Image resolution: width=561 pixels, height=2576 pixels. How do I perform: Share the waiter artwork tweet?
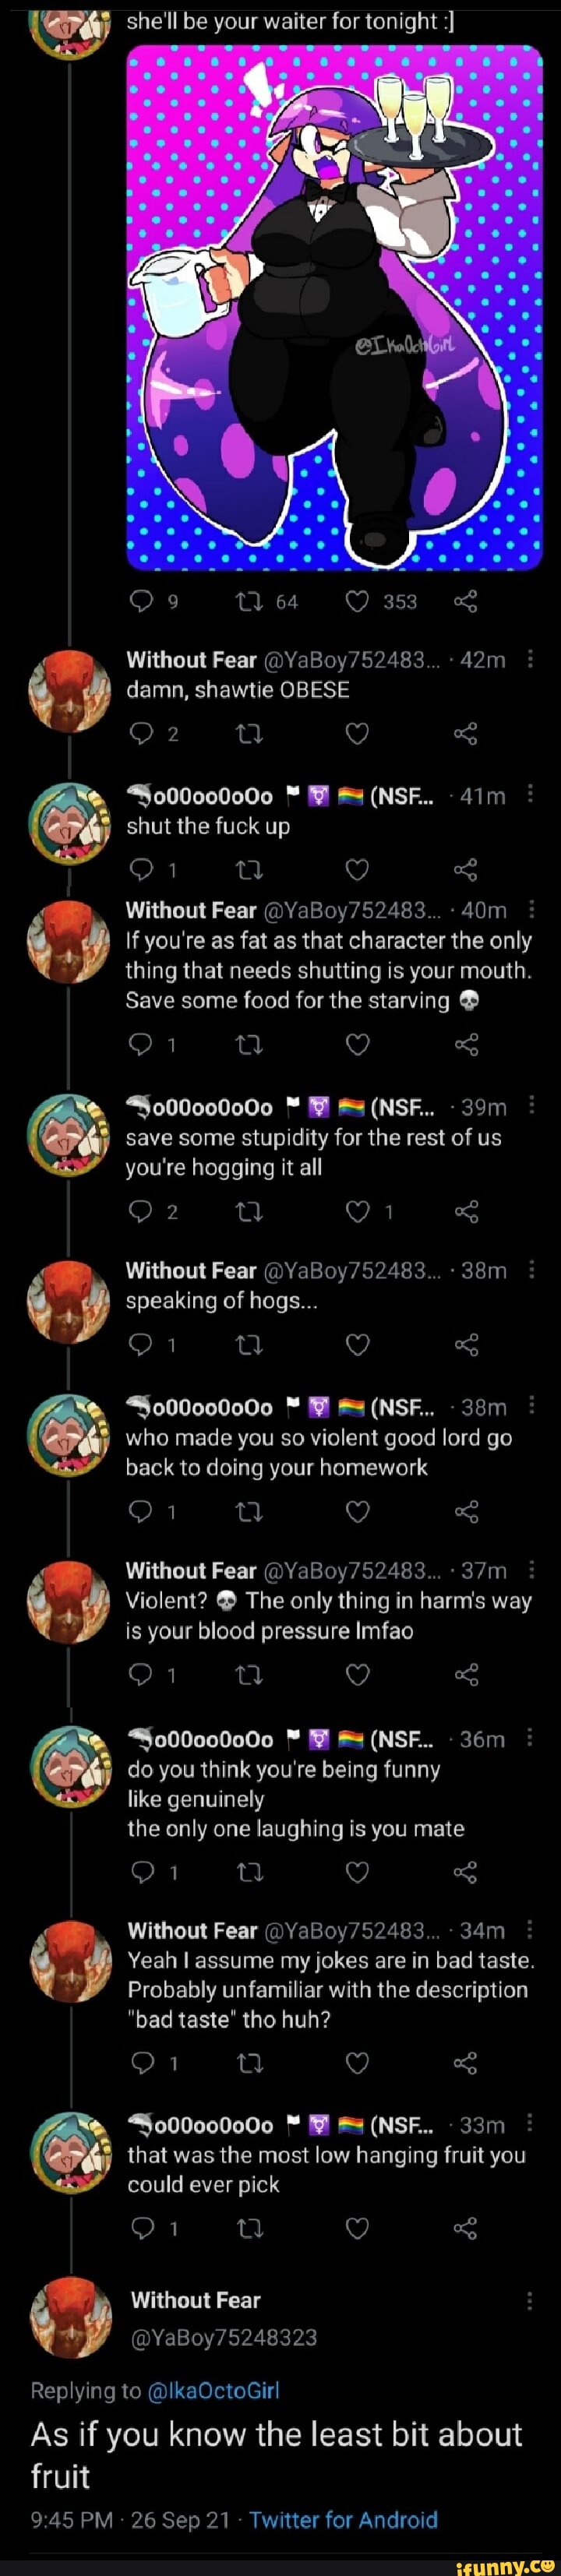tap(466, 601)
